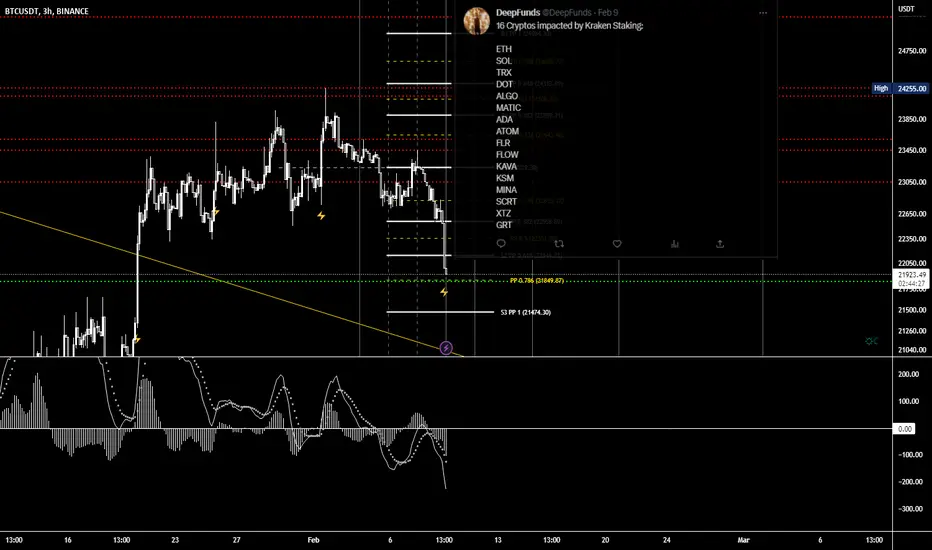Screen dimensions: 932x550
Task: Click MATIC in the tweet list
Action: pos(509,108)
